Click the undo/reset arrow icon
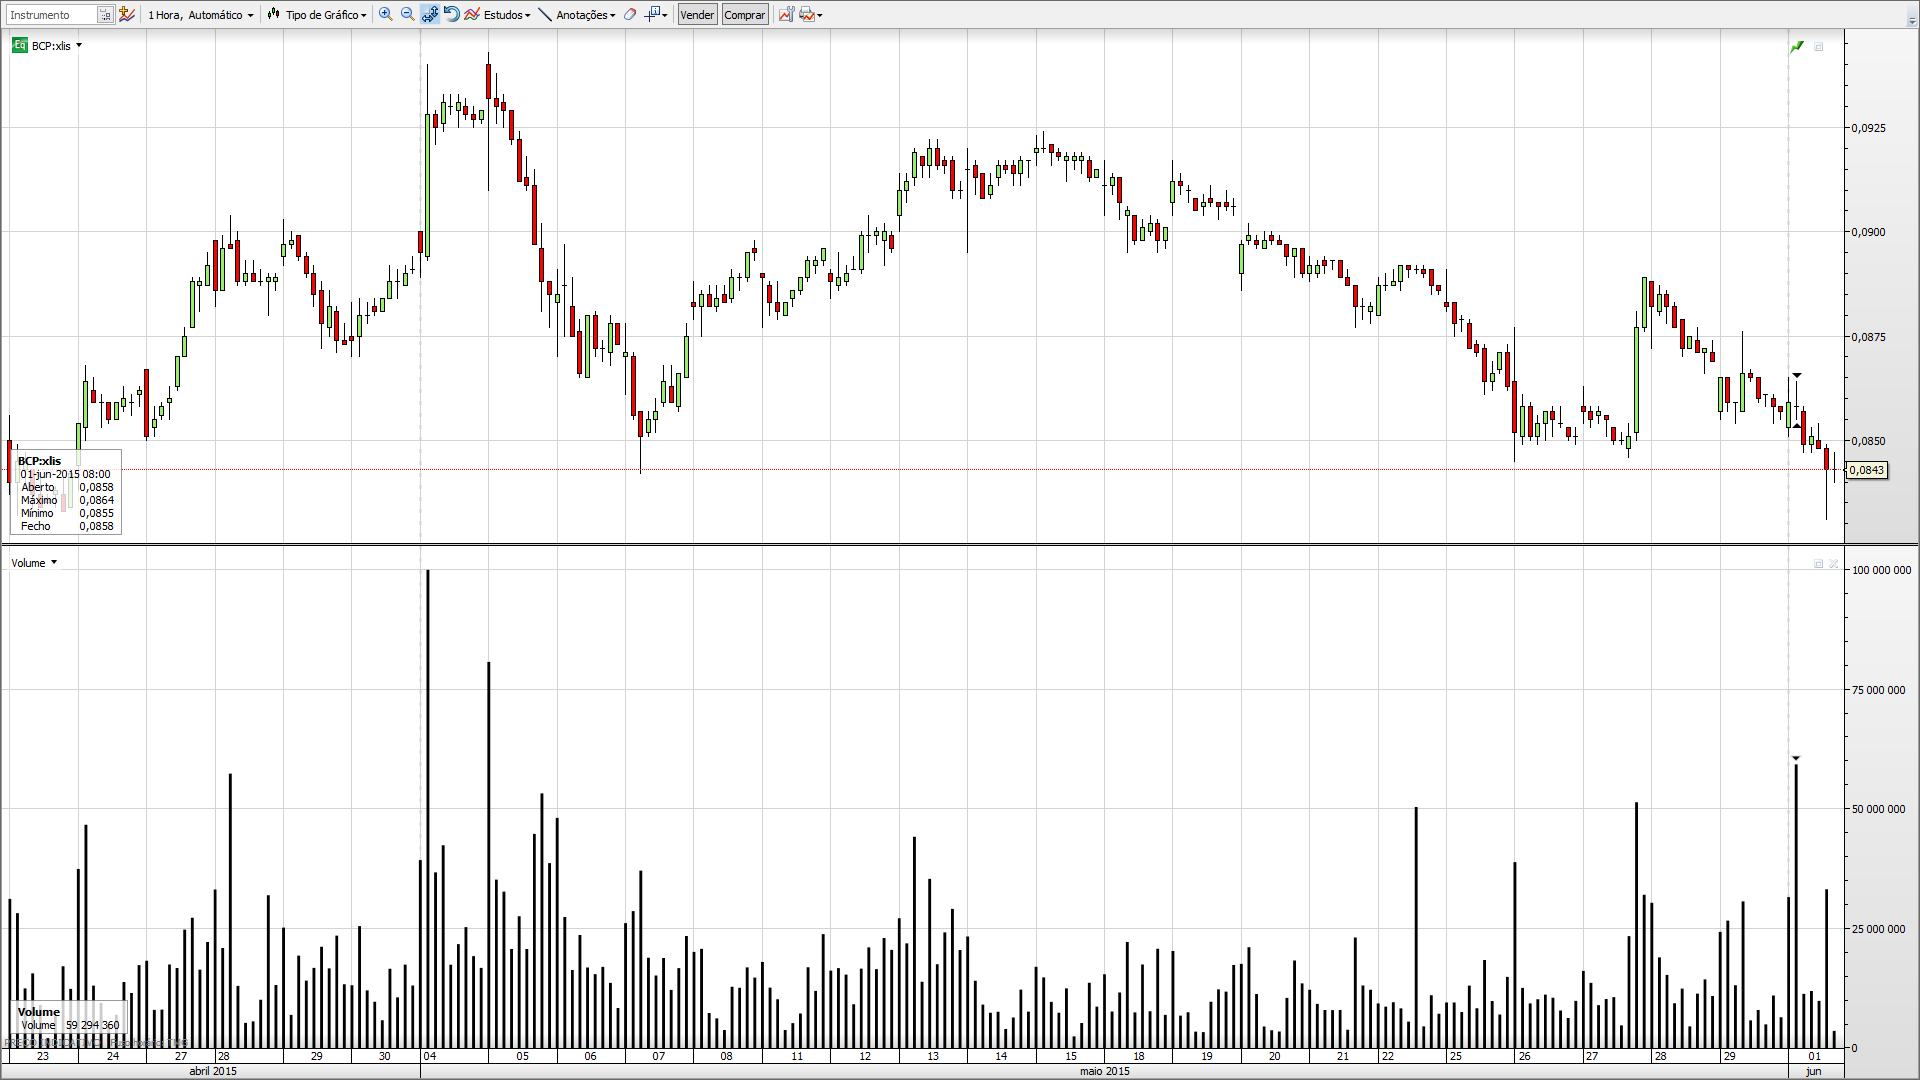1920x1080 pixels. pos(451,14)
